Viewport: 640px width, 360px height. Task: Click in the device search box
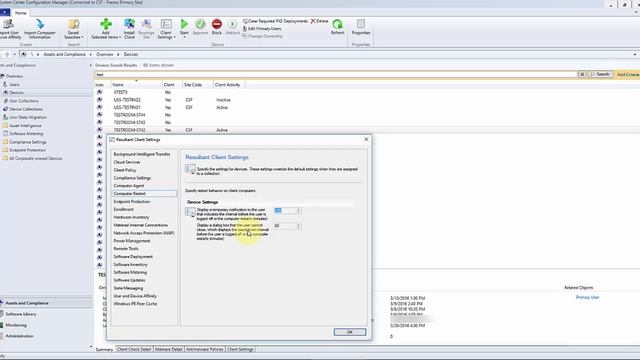336,75
